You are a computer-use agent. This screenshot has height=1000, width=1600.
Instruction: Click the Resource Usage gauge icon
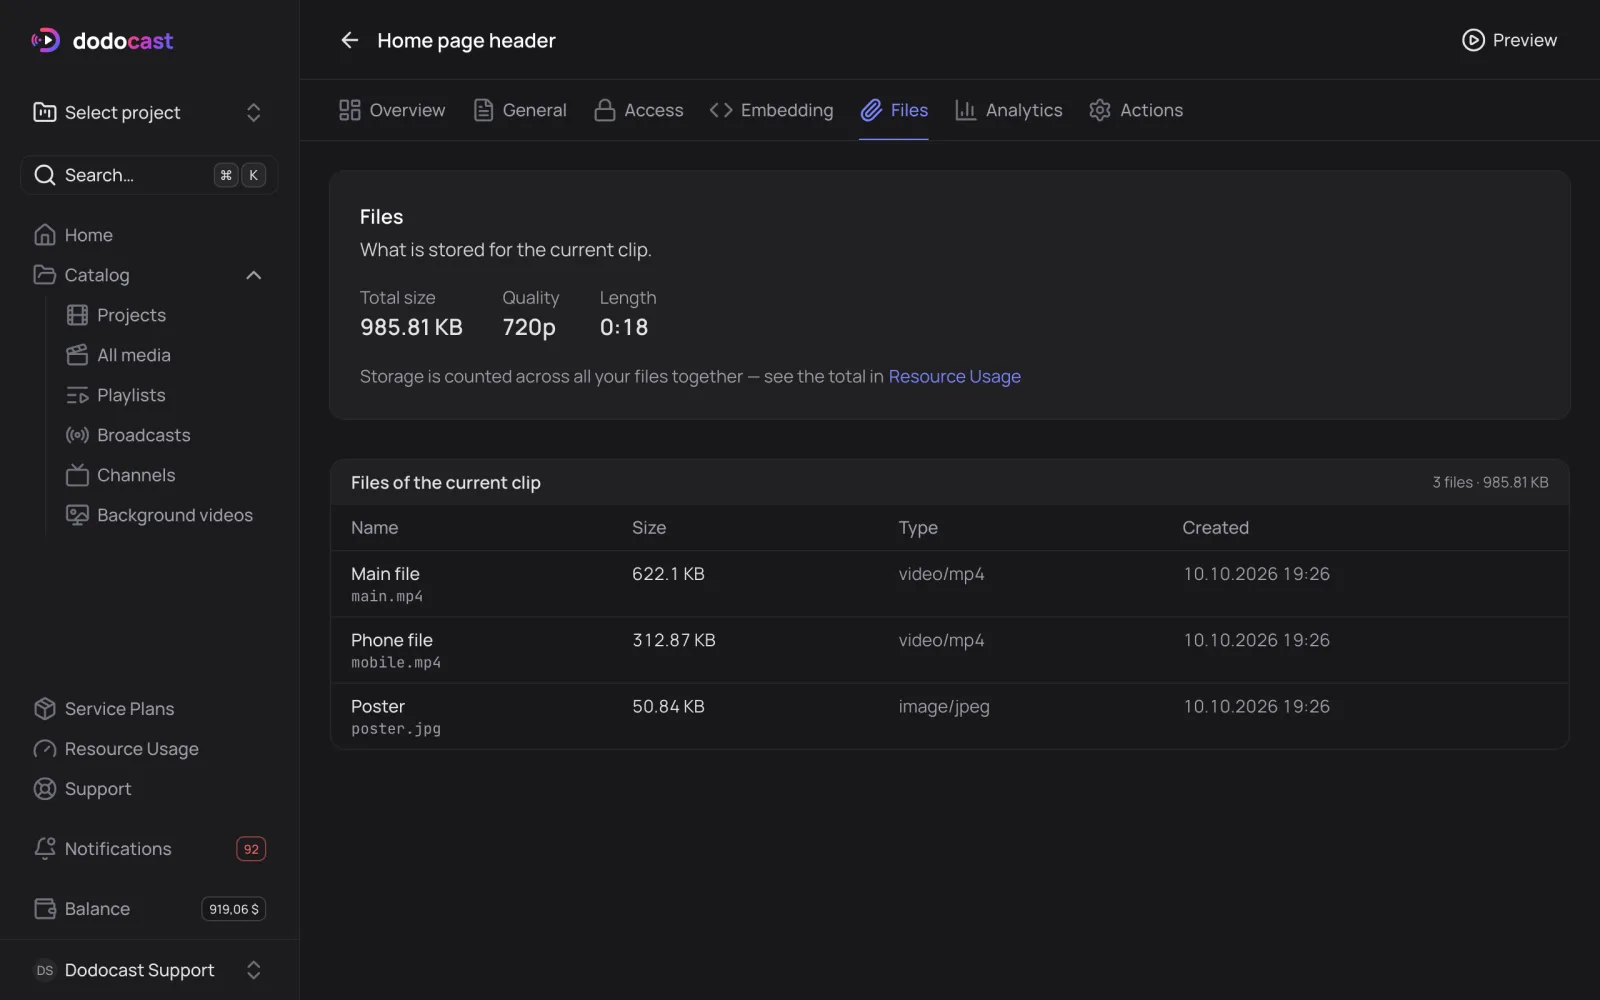[45, 749]
